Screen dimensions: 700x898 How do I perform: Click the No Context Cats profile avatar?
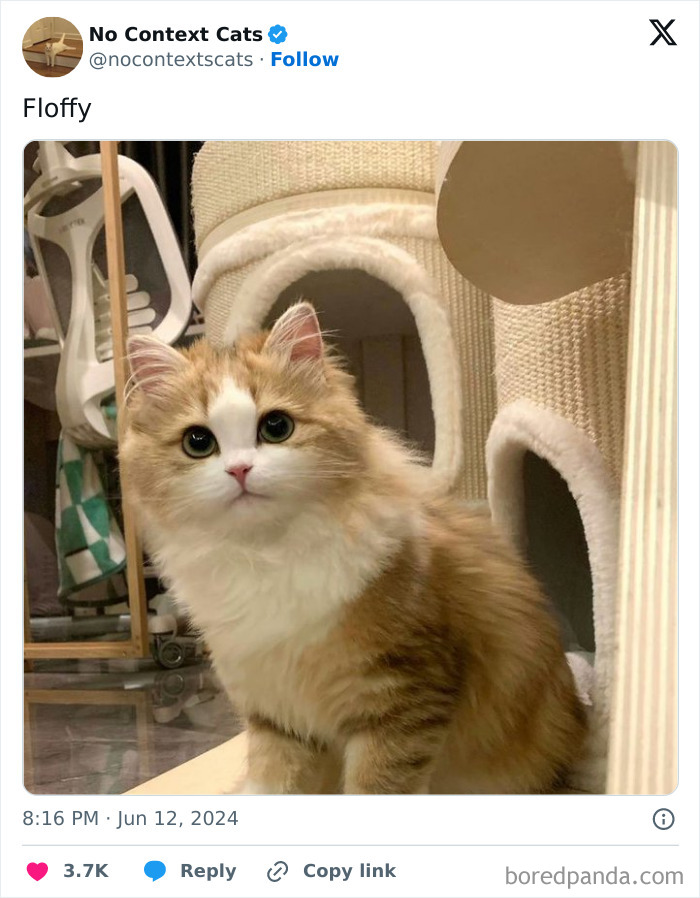(x=52, y=46)
